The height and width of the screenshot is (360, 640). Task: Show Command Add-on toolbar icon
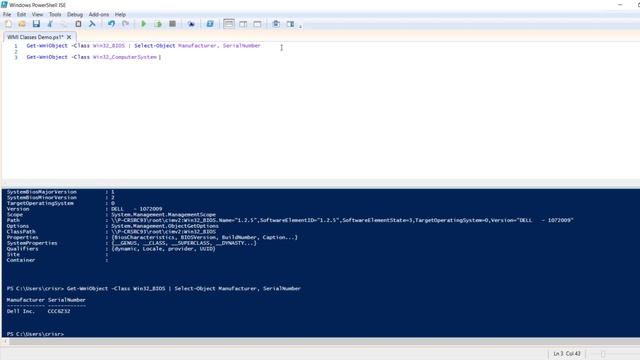pyautogui.click(x=290, y=24)
